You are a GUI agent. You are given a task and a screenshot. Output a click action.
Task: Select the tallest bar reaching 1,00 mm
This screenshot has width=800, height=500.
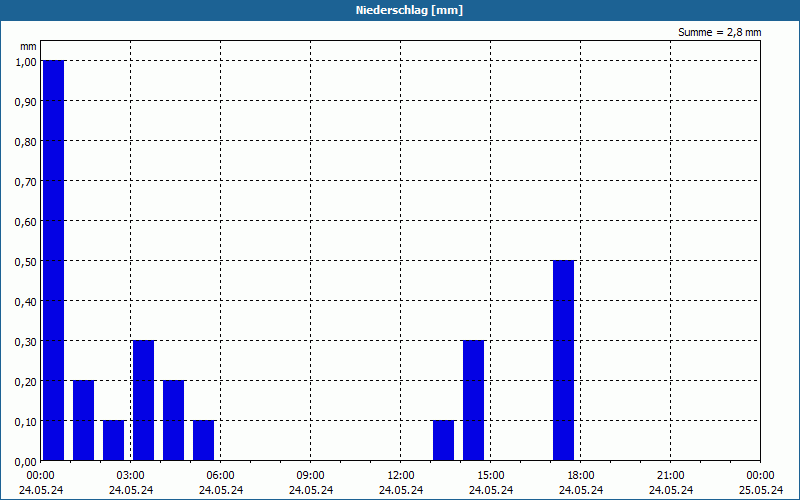54,260
